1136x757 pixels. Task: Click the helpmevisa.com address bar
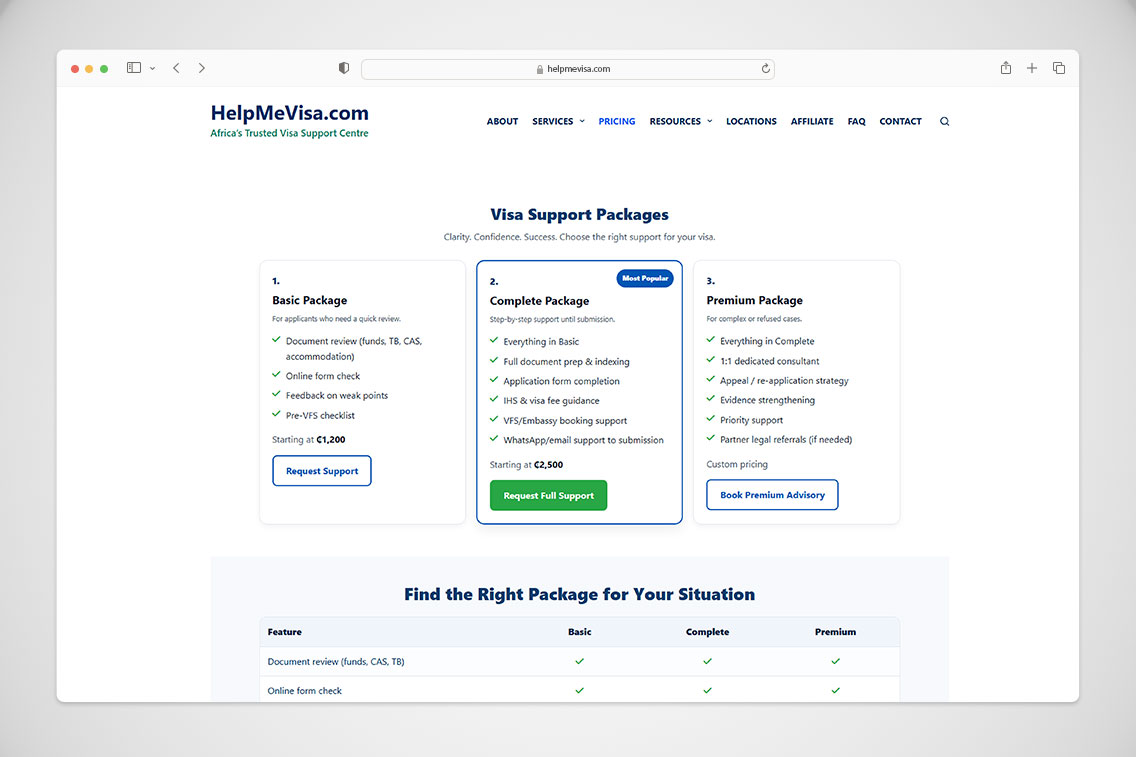(568, 68)
